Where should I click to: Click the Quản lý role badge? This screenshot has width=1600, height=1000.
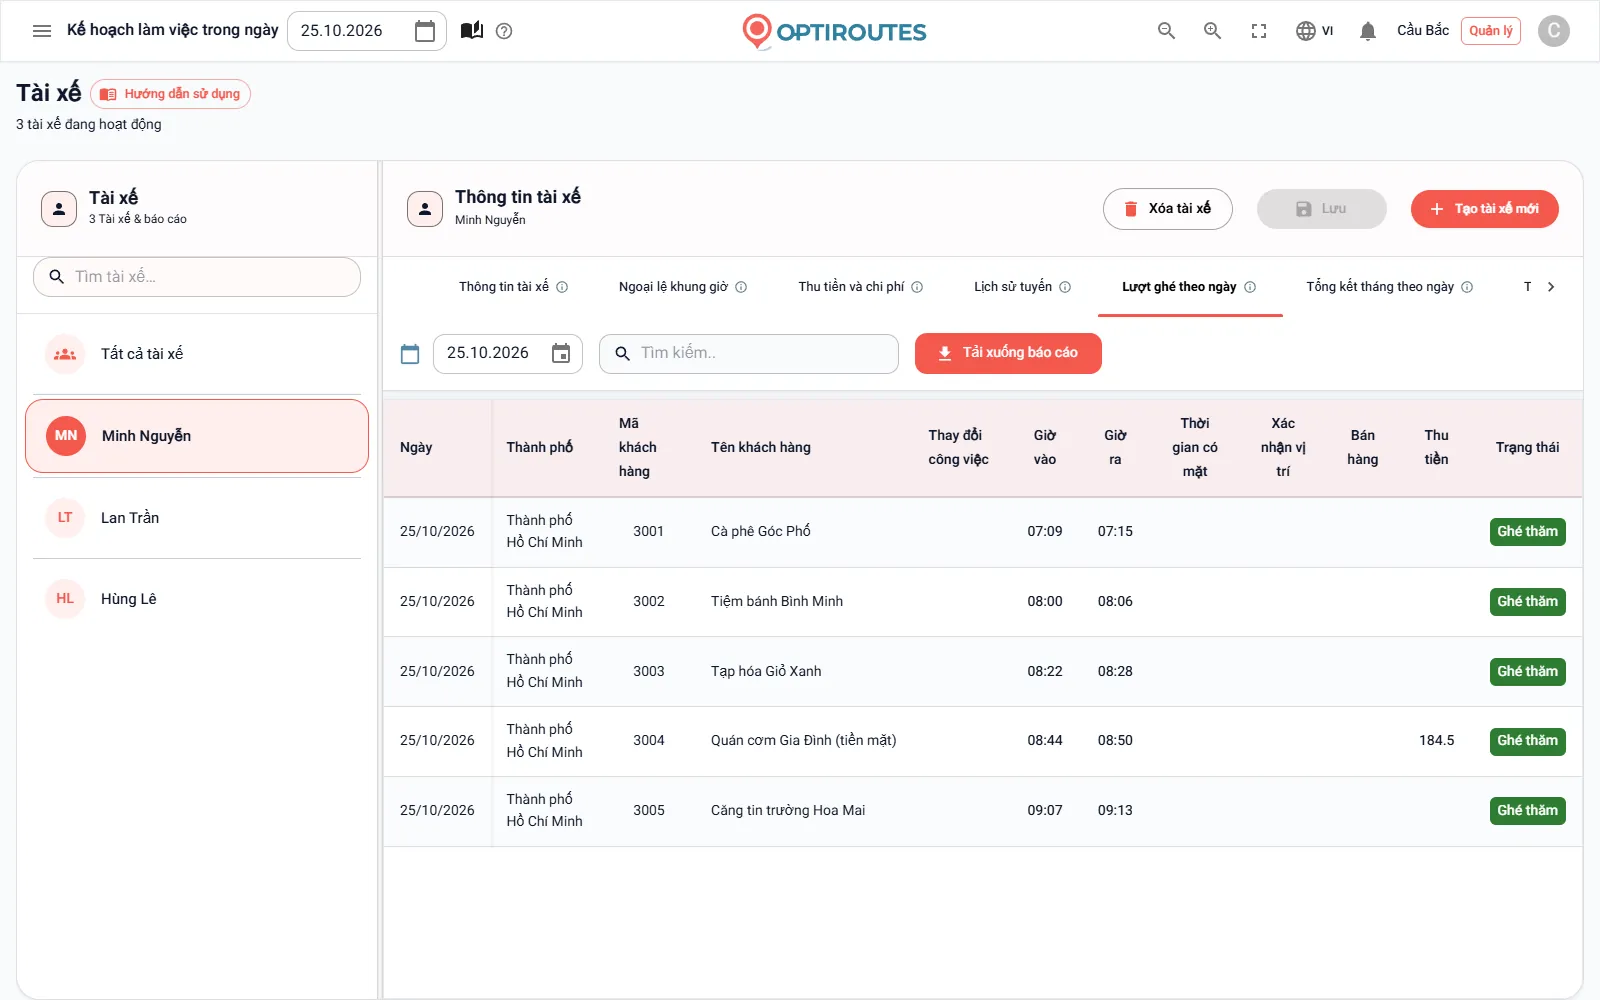tap(1491, 31)
